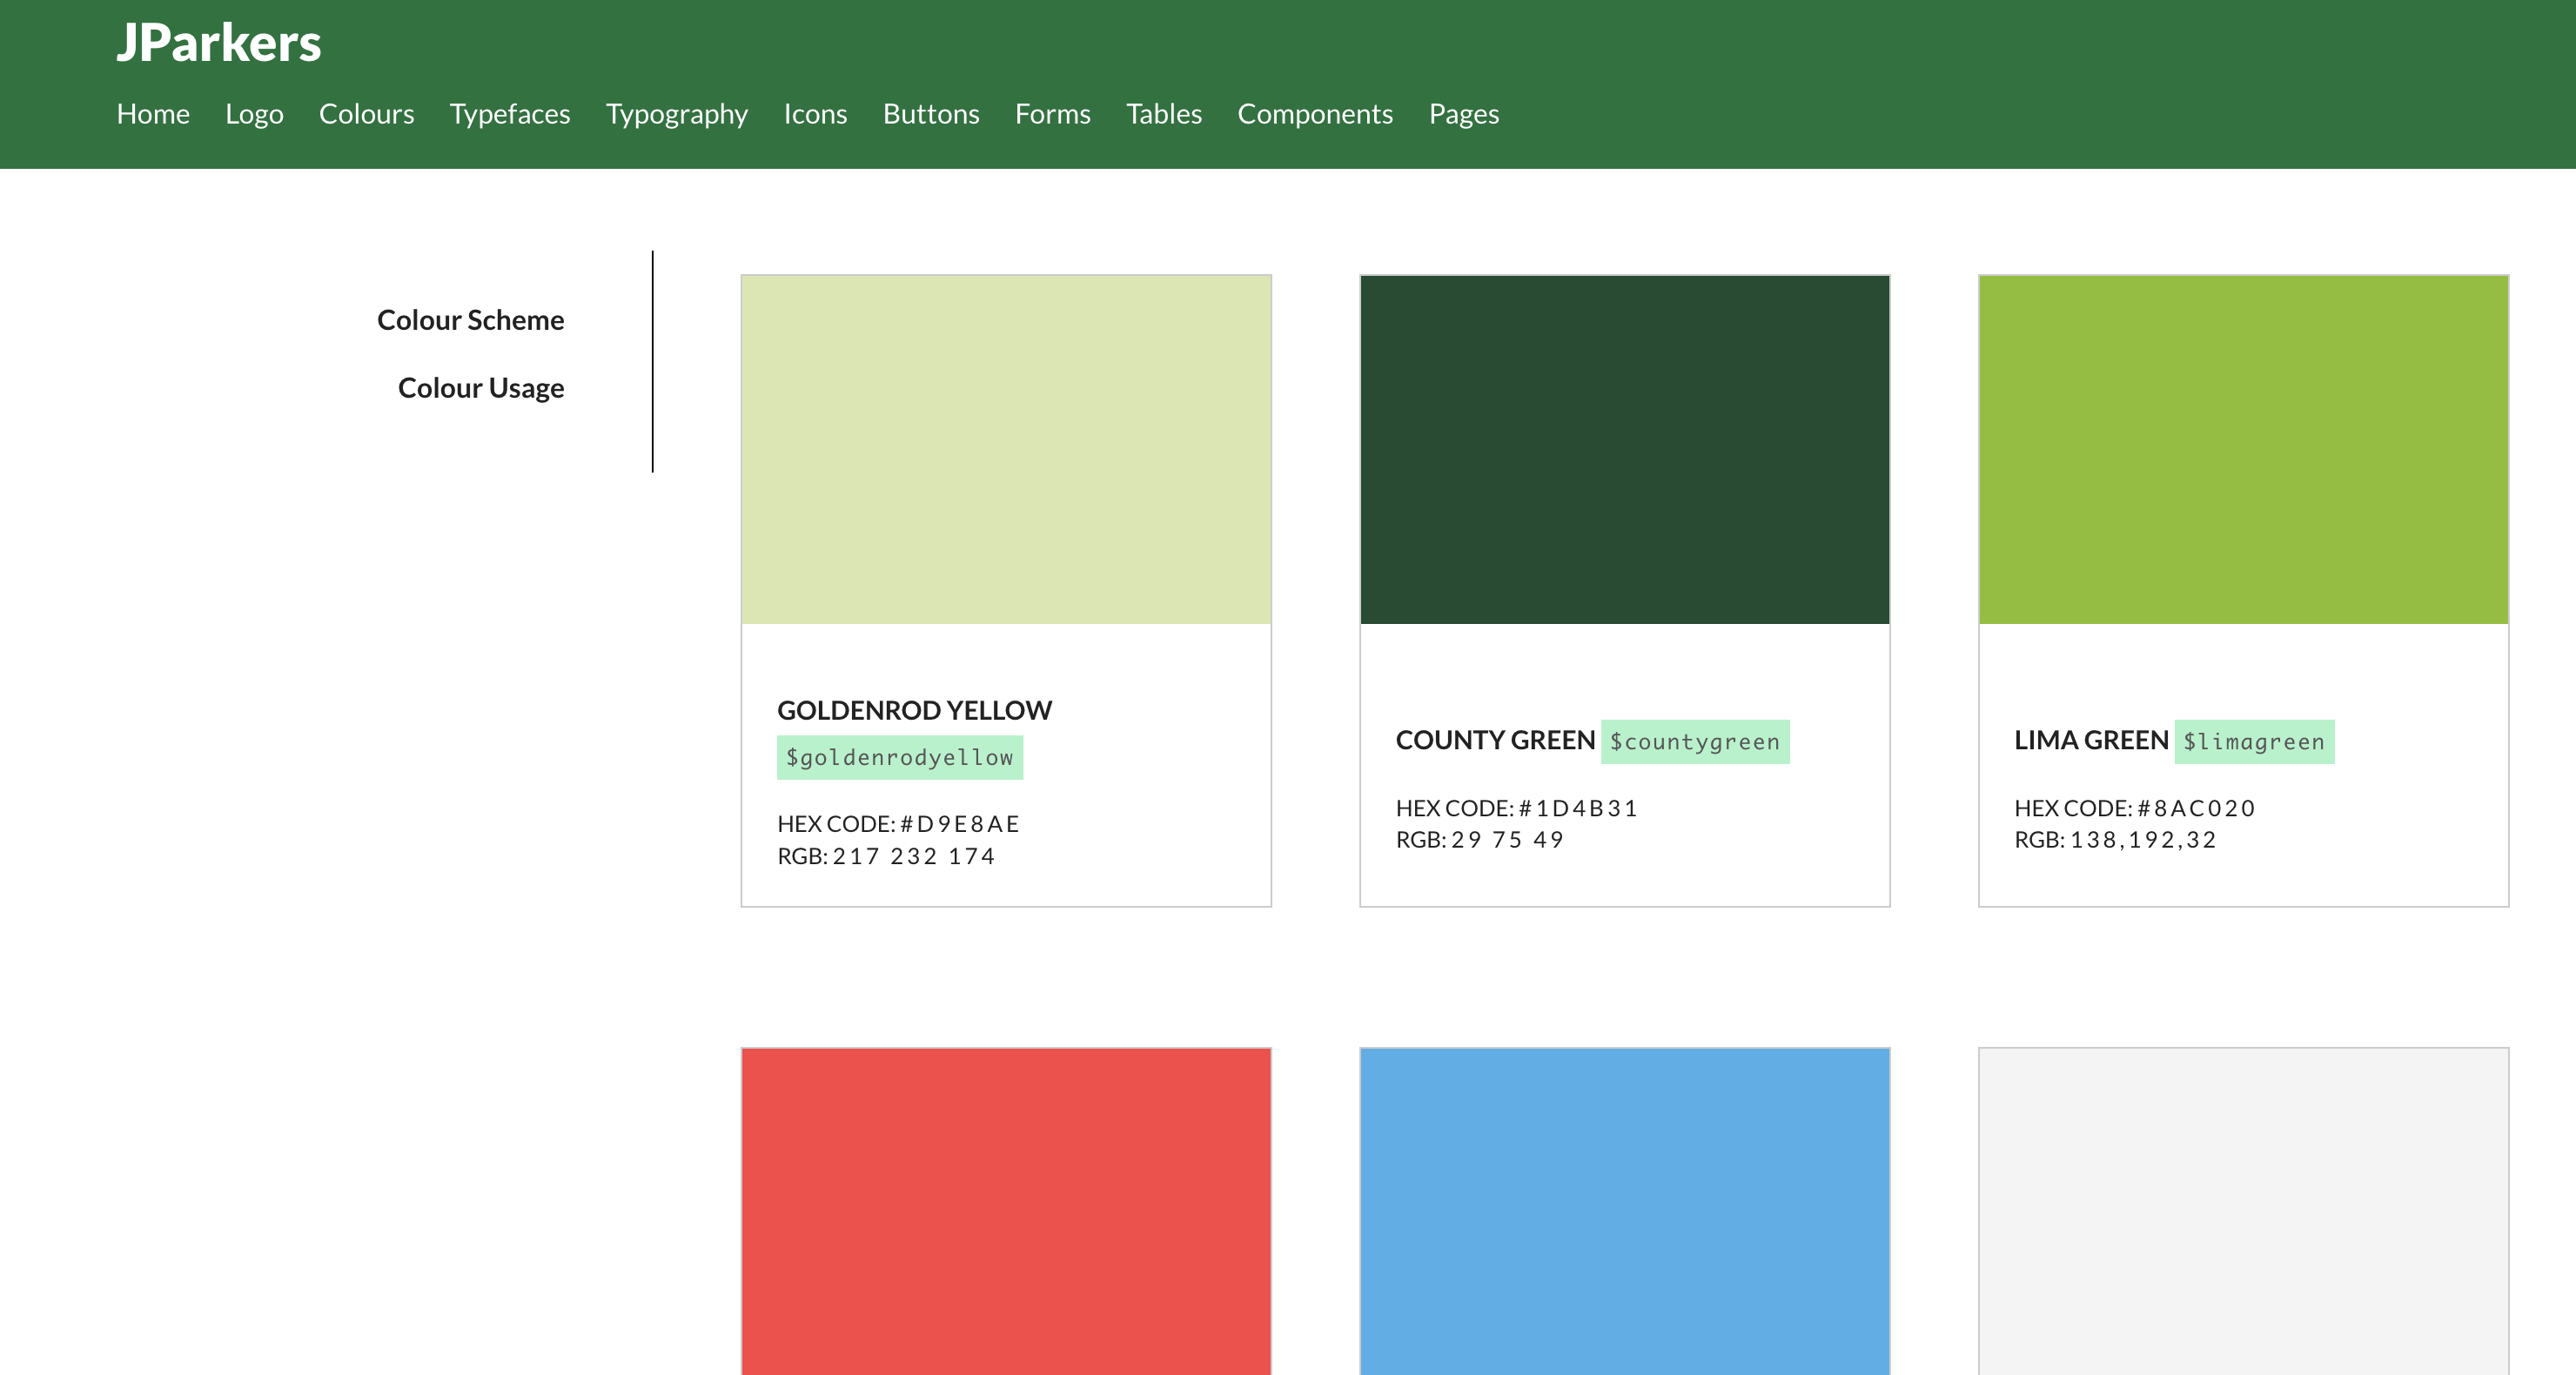
Task: Open the Buttons page
Action: tap(931, 114)
